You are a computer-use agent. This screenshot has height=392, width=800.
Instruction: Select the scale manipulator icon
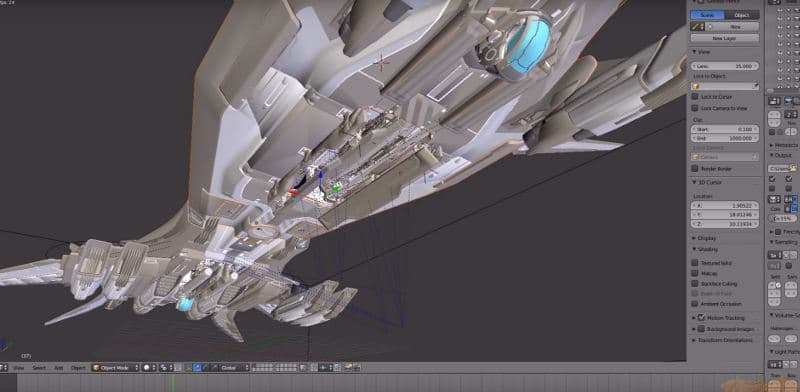pyautogui.click(x=214, y=368)
